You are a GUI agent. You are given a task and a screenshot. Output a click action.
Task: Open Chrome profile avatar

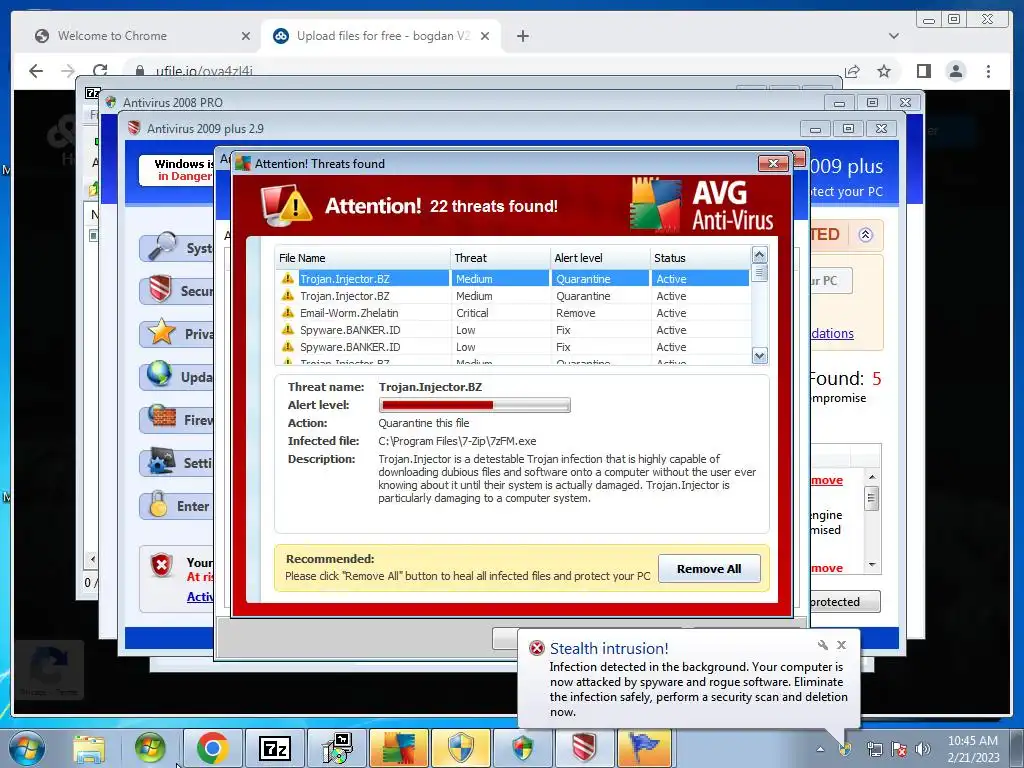pos(956,71)
